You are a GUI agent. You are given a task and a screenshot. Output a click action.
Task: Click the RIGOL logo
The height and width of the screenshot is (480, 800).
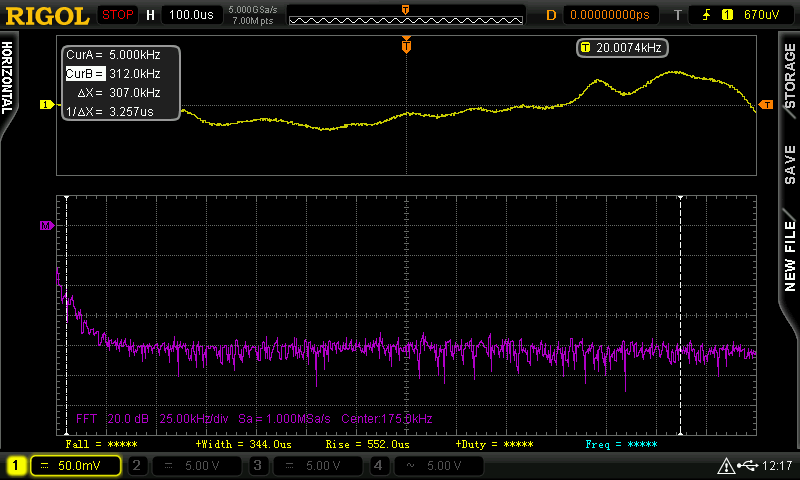47,16
